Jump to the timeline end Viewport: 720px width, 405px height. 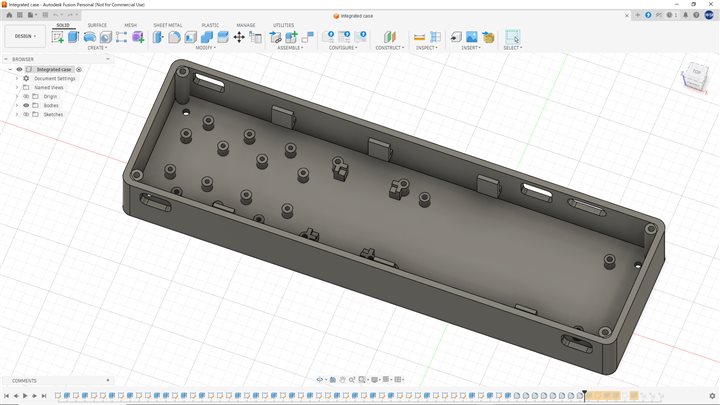(x=44, y=396)
